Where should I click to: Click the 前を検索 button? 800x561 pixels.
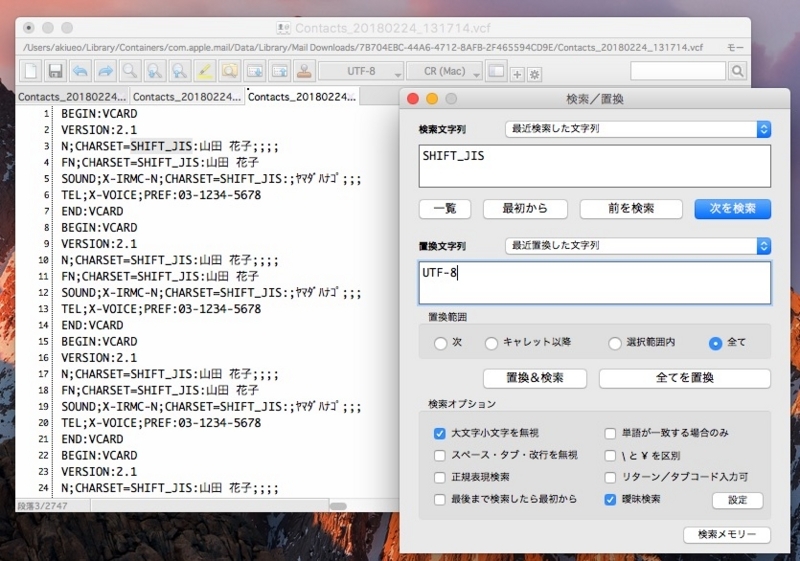pos(631,209)
